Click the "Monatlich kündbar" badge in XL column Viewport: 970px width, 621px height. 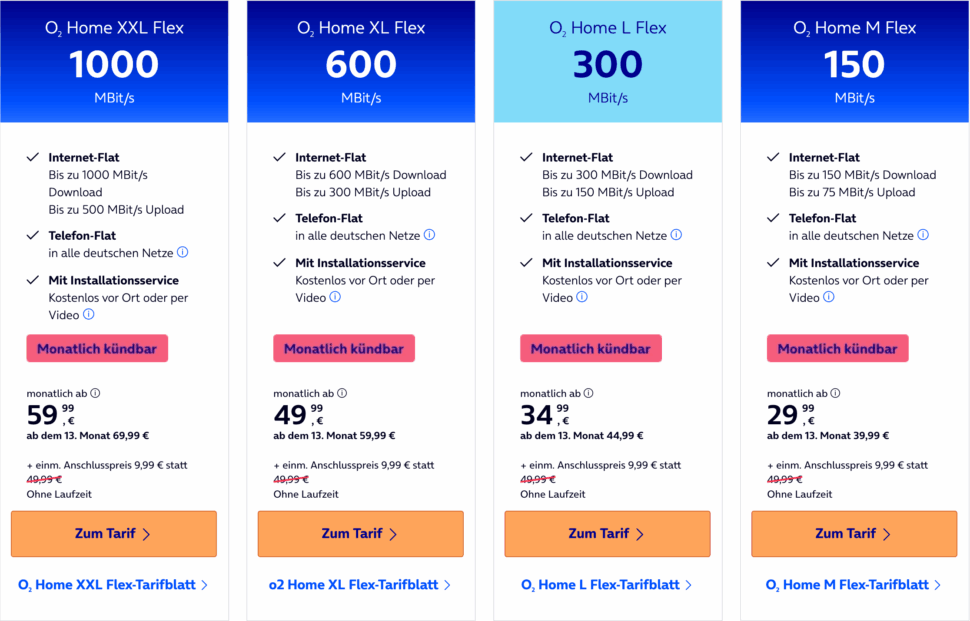[344, 348]
